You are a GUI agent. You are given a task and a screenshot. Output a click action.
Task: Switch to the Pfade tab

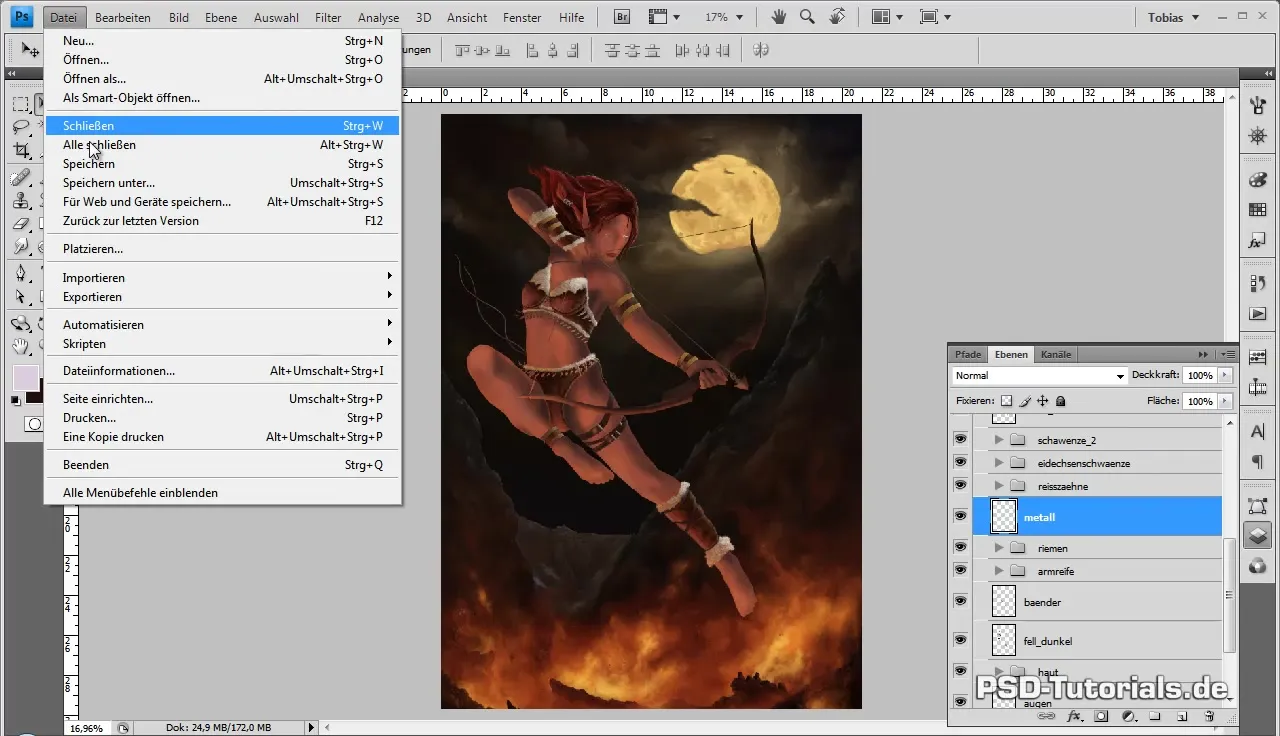968,354
